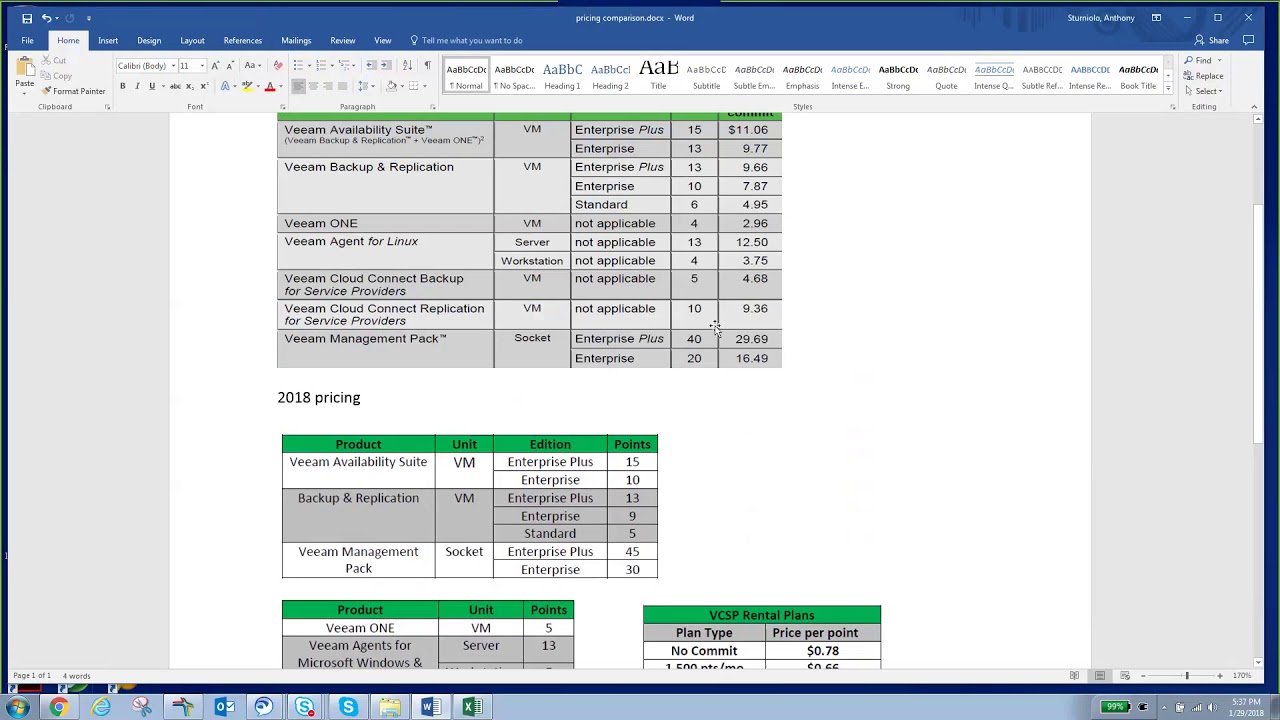Decrease paragraph indent
Viewport: 1280px width, 720px height.
point(371,66)
